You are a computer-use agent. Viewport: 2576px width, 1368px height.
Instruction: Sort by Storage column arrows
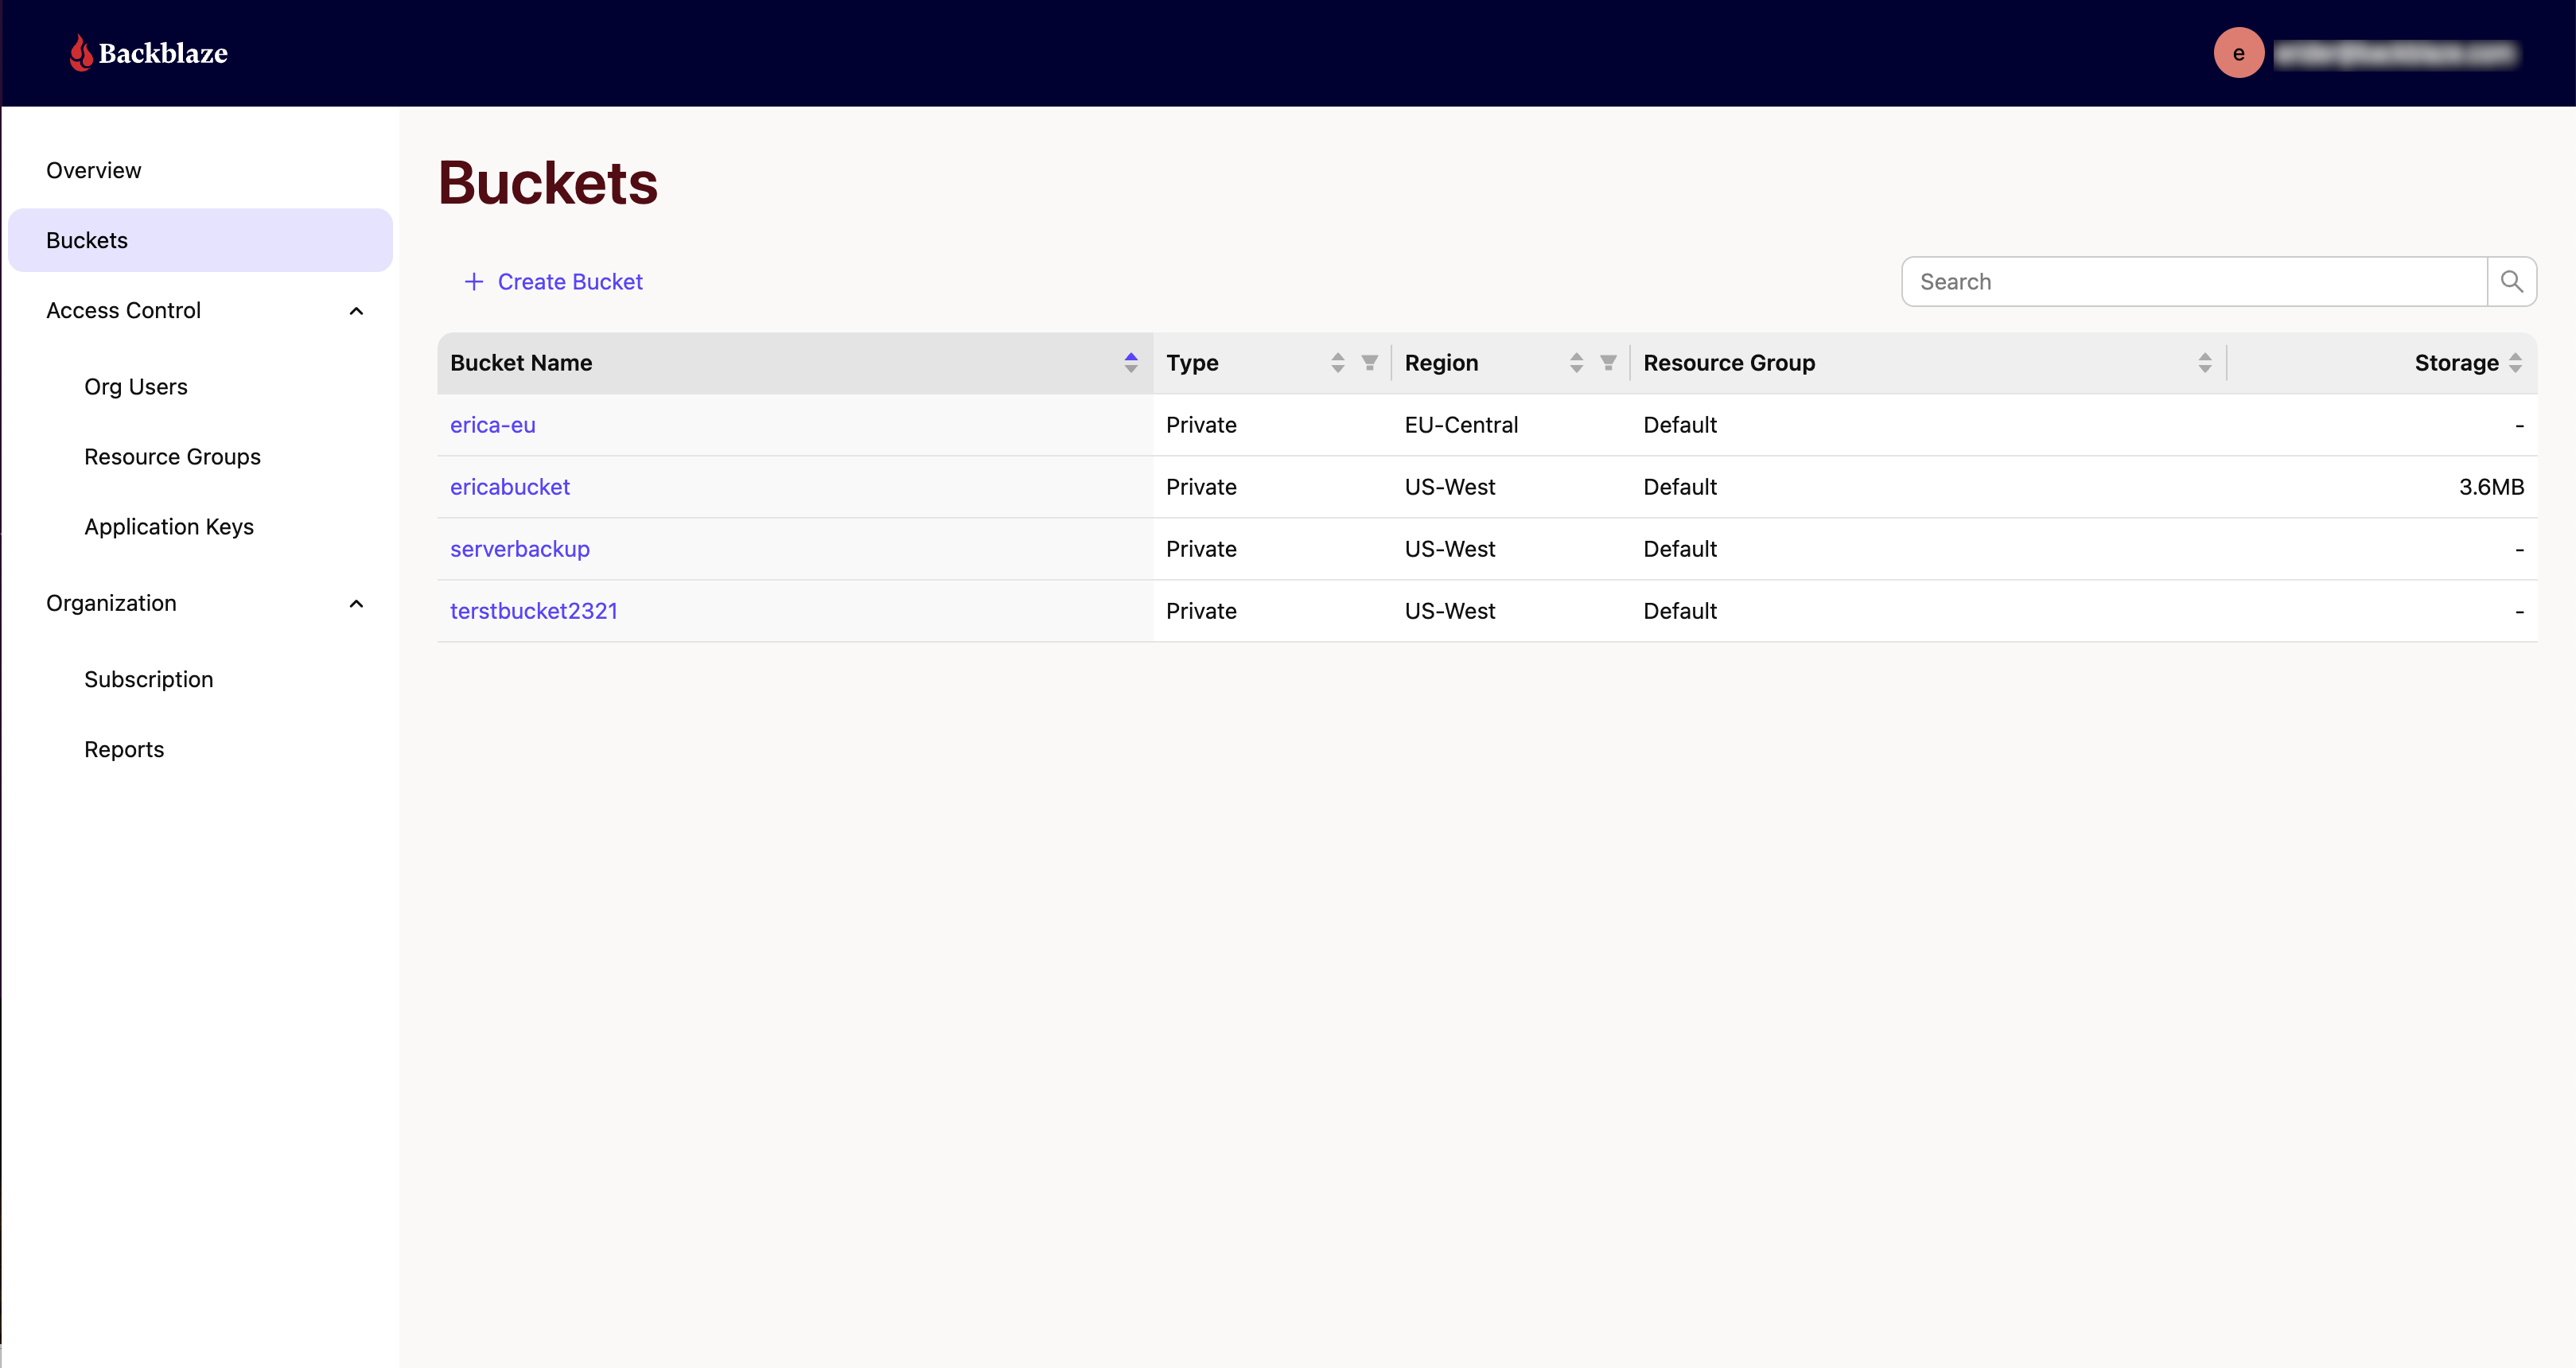(2515, 363)
